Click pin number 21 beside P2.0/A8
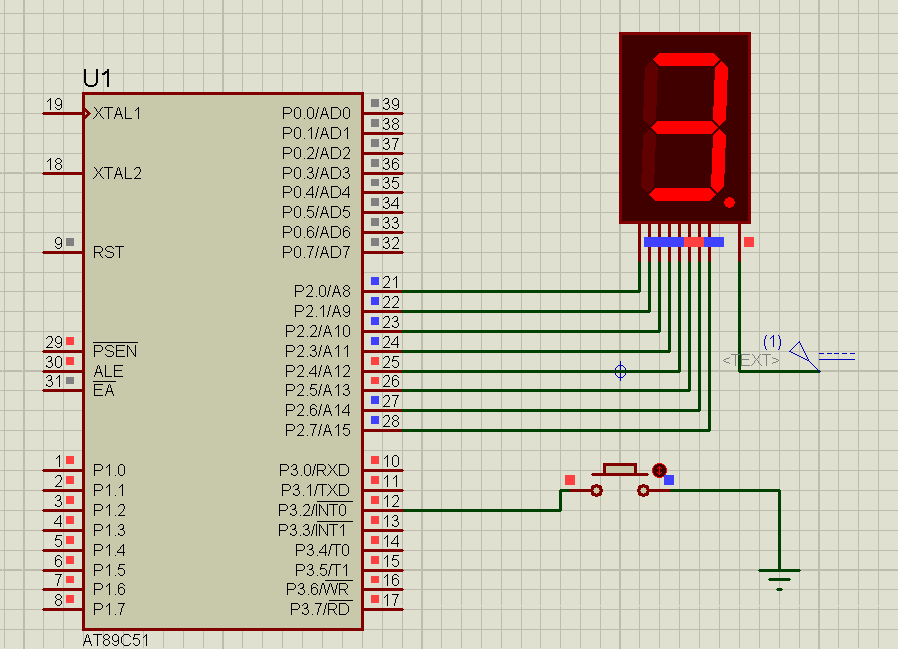Image resolution: width=898 pixels, height=649 pixels. coord(391,282)
